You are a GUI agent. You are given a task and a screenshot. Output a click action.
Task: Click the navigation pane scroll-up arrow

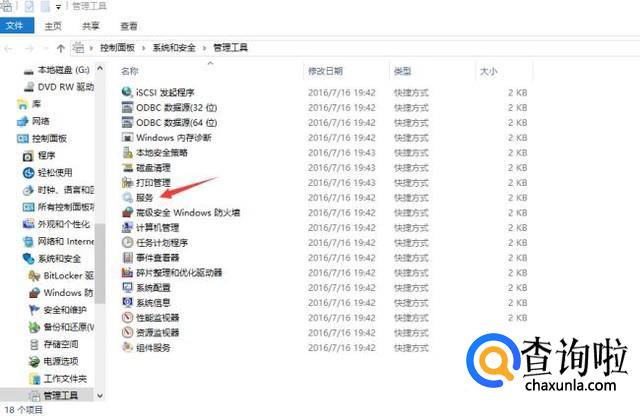point(100,69)
